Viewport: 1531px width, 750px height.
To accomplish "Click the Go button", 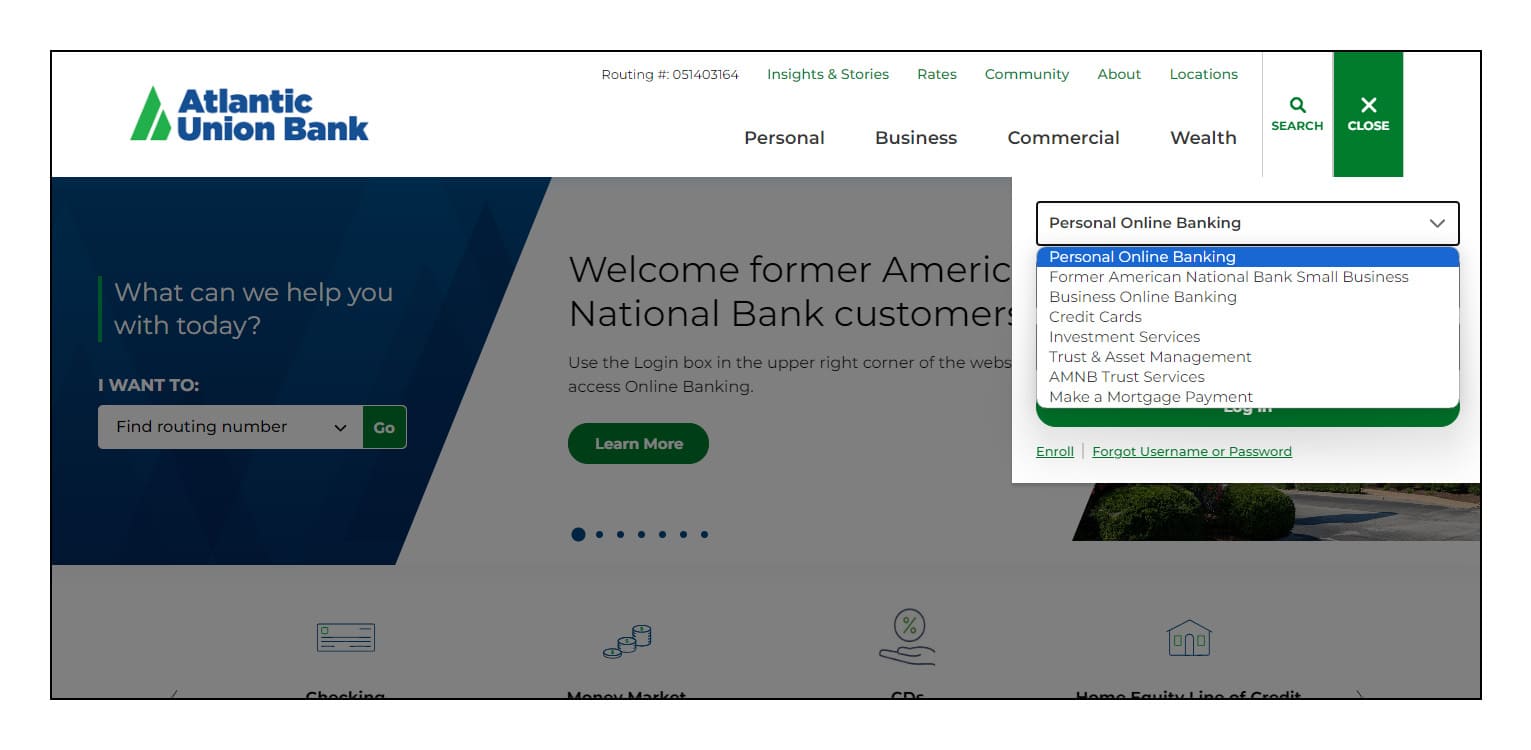I will click(x=384, y=427).
